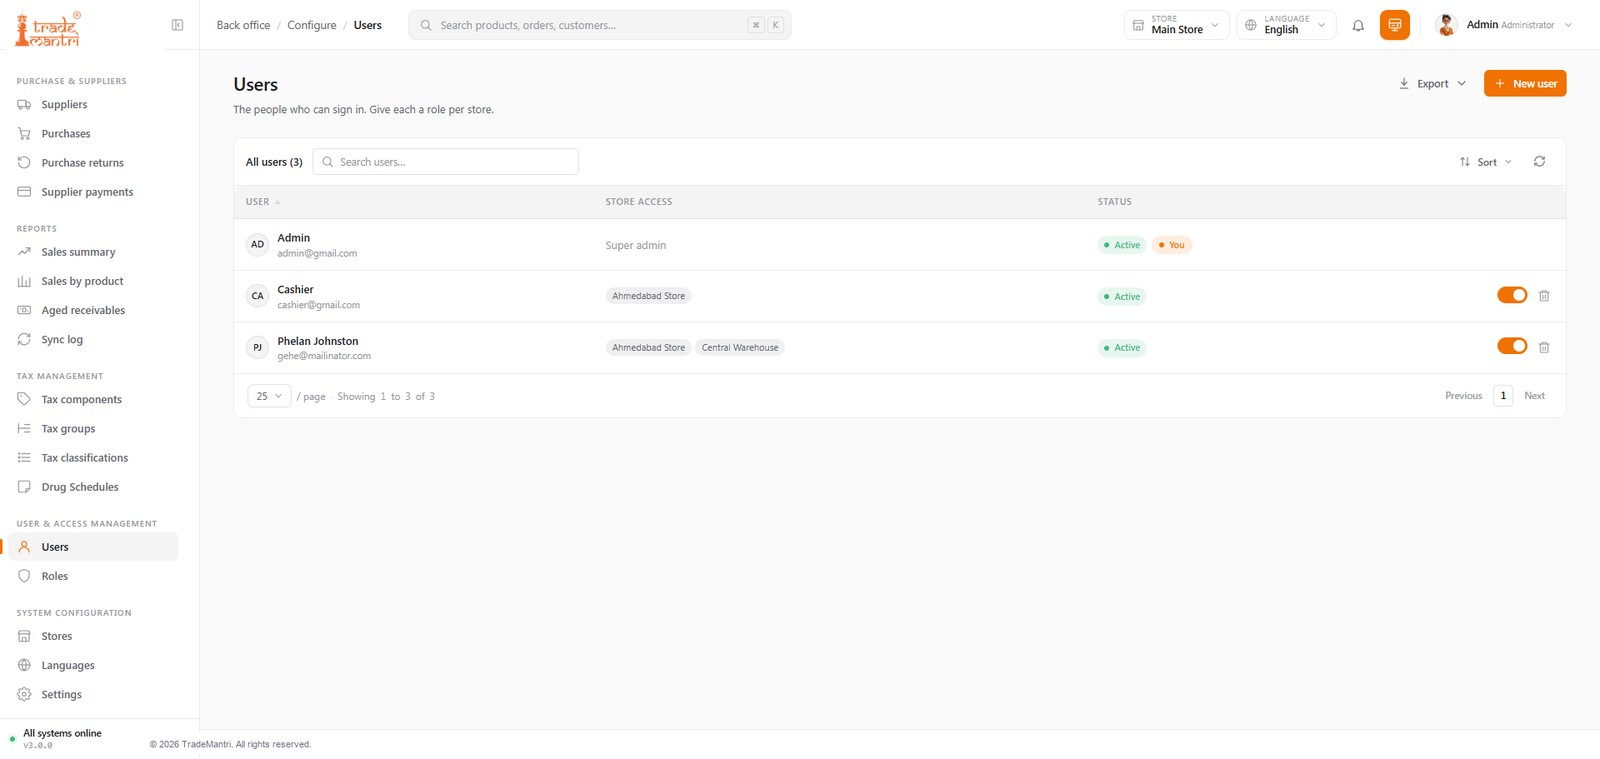Click the TradeMantri logo
This screenshot has width=1600, height=759.
pyautogui.click(x=48, y=29)
